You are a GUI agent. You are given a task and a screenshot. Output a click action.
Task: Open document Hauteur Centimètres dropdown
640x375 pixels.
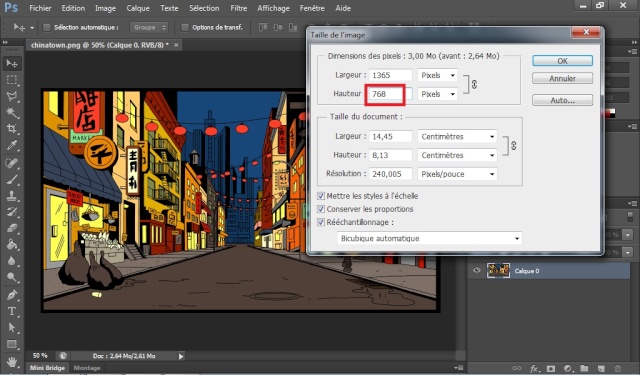tap(457, 155)
